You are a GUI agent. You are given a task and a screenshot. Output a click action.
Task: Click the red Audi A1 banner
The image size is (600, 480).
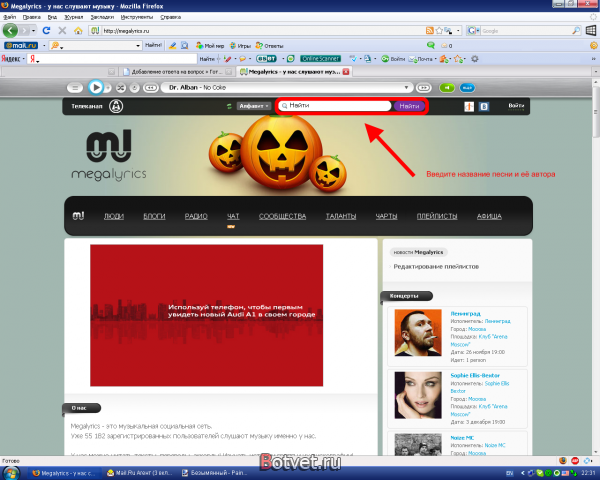point(207,315)
